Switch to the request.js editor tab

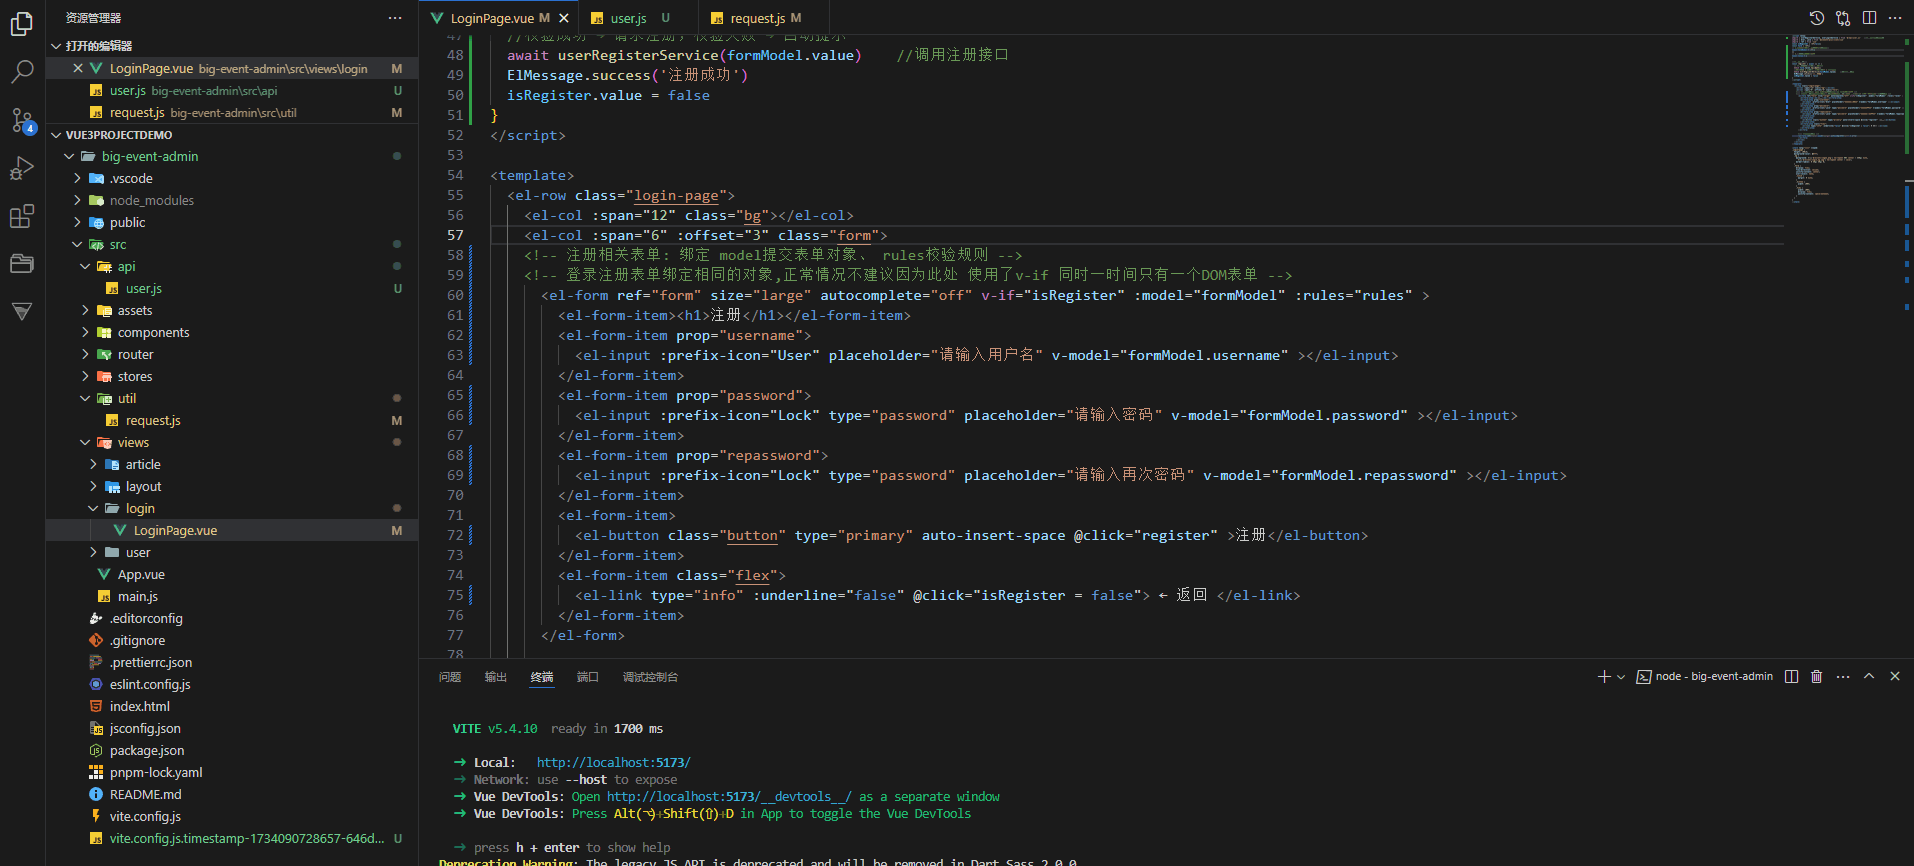757,18
